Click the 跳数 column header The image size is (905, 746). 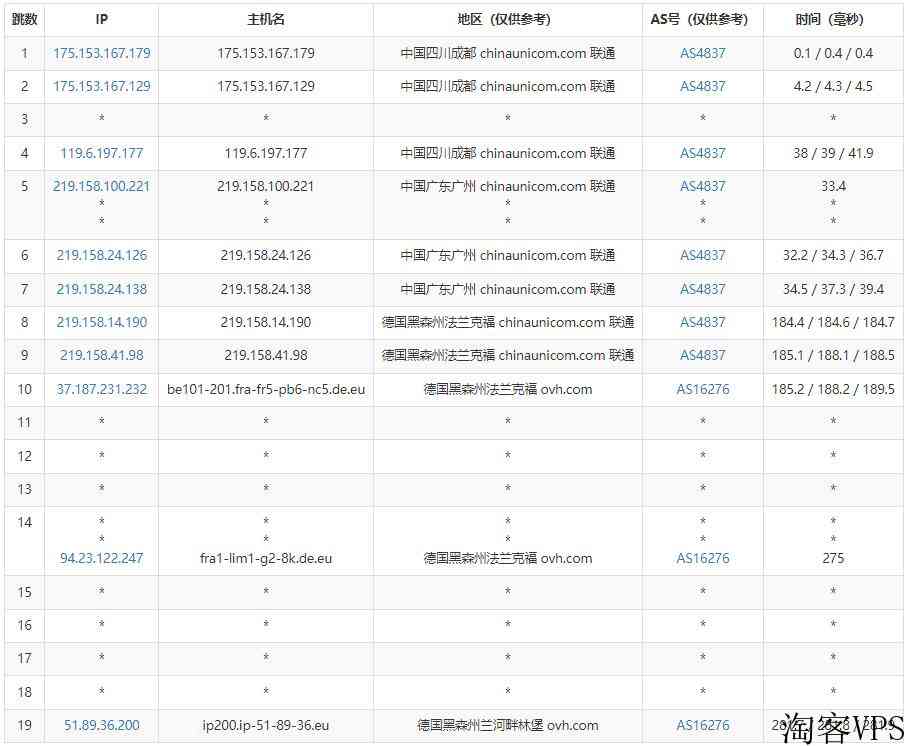(x=24, y=19)
